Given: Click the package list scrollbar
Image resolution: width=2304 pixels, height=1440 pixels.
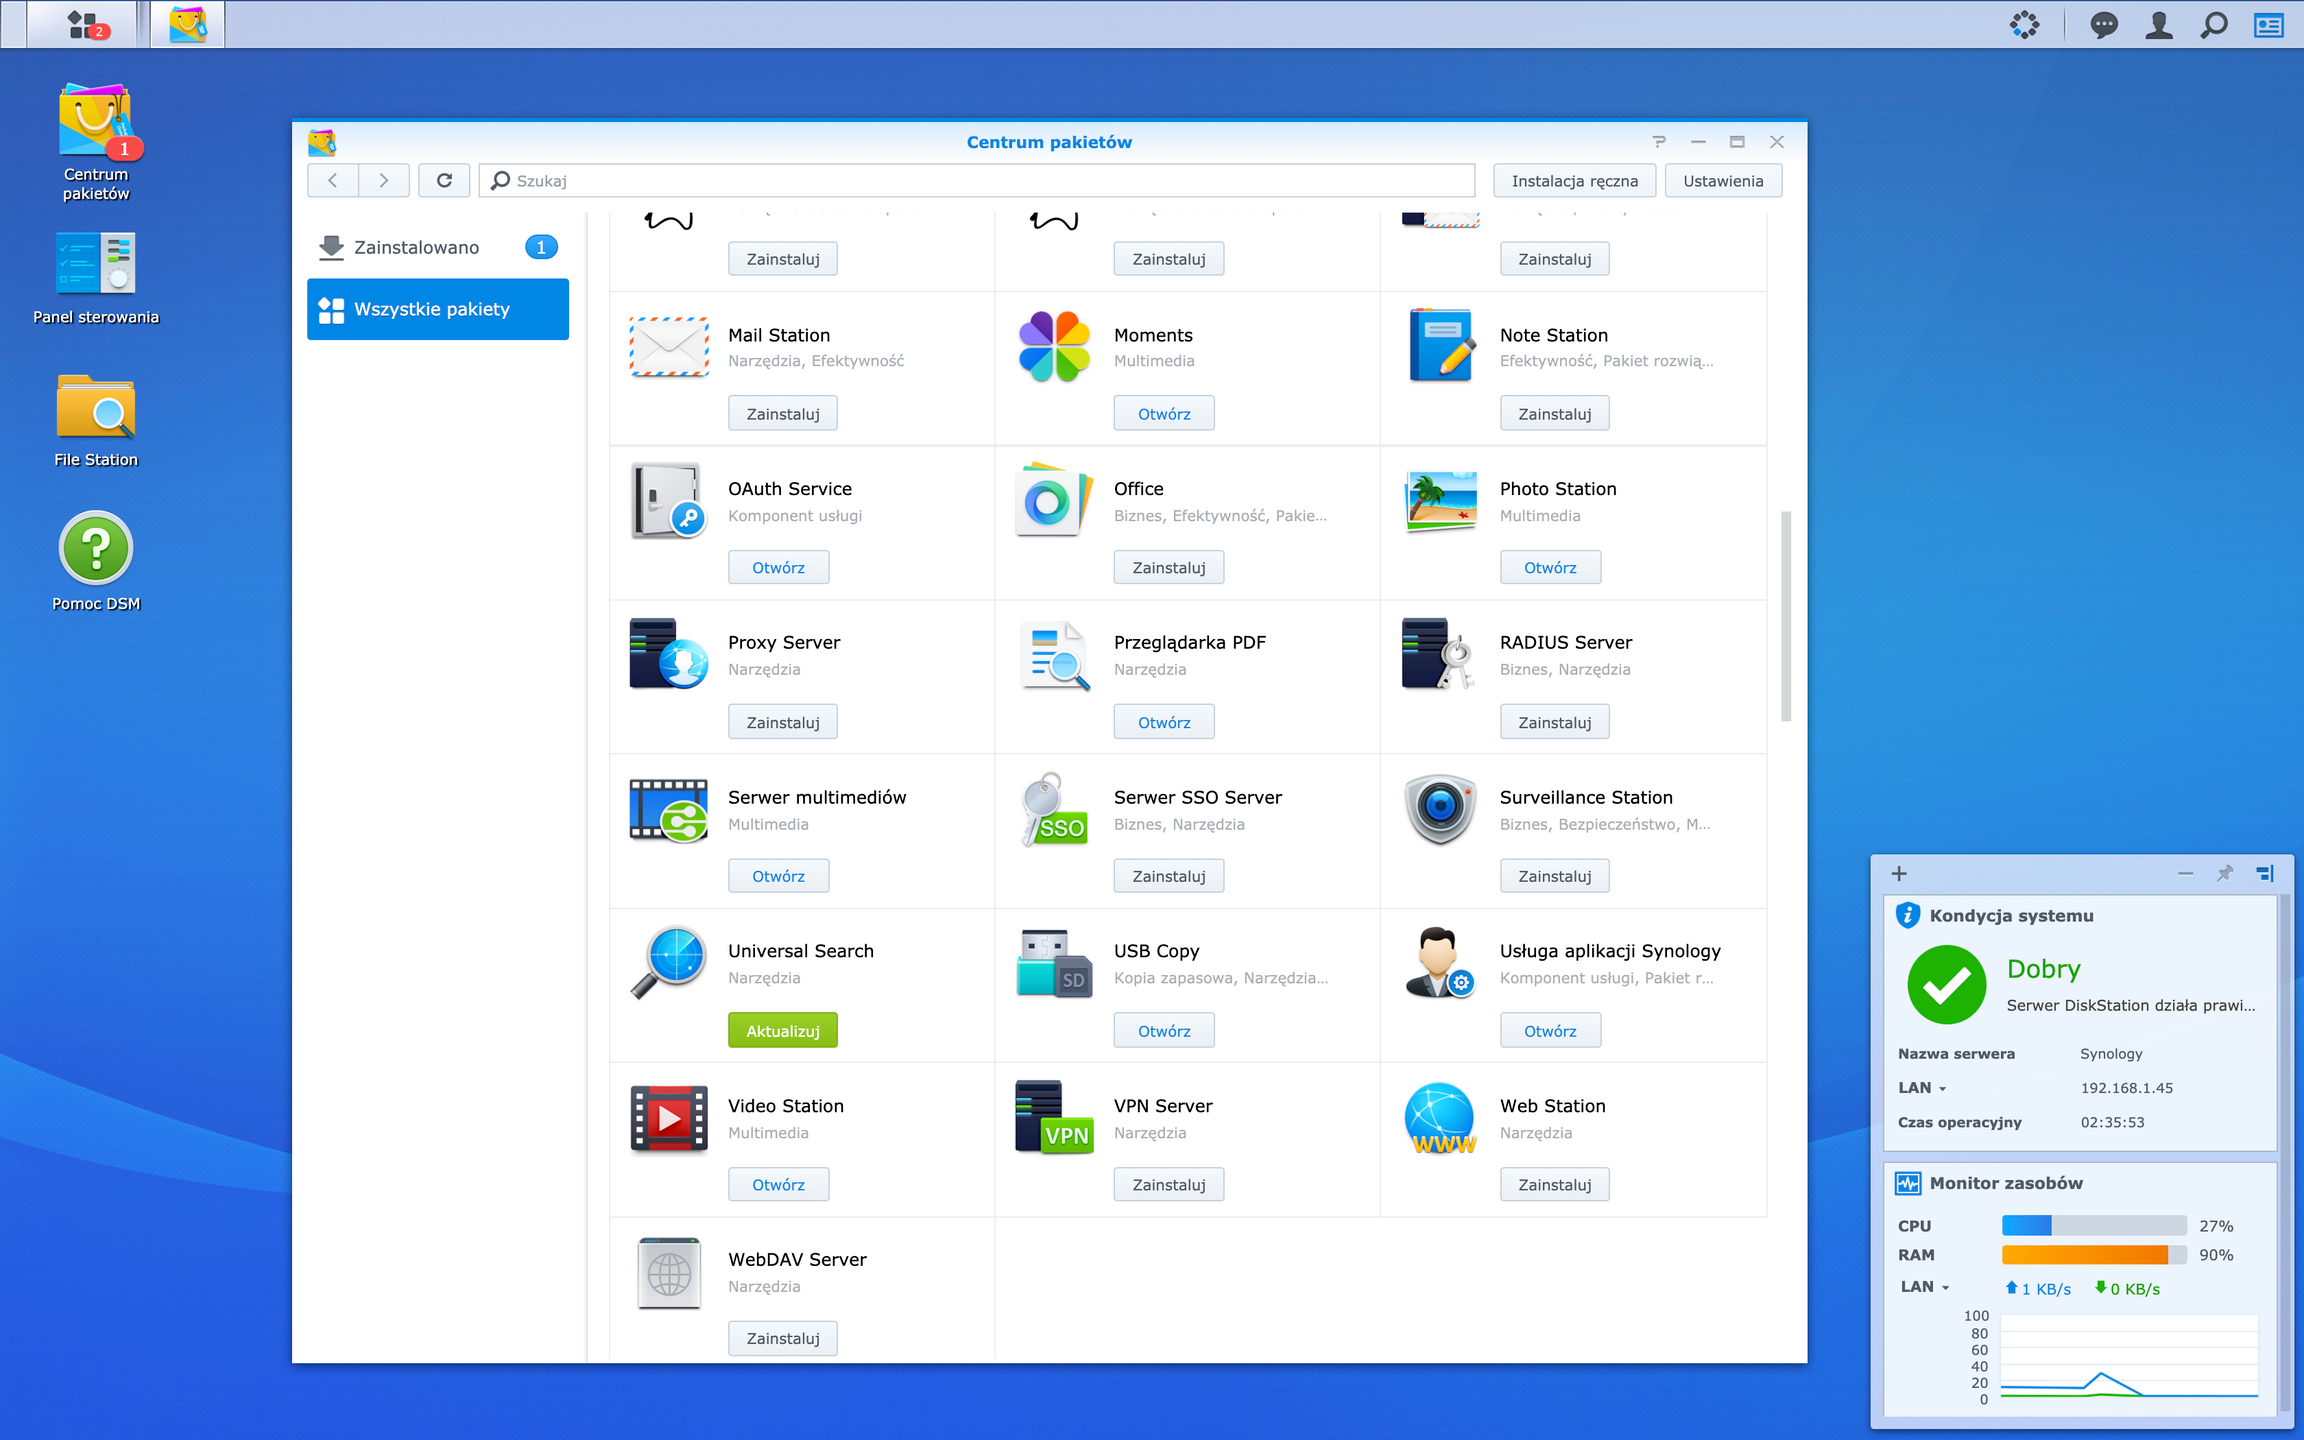Looking at the screenshot, I should [x=1786, y=616].
